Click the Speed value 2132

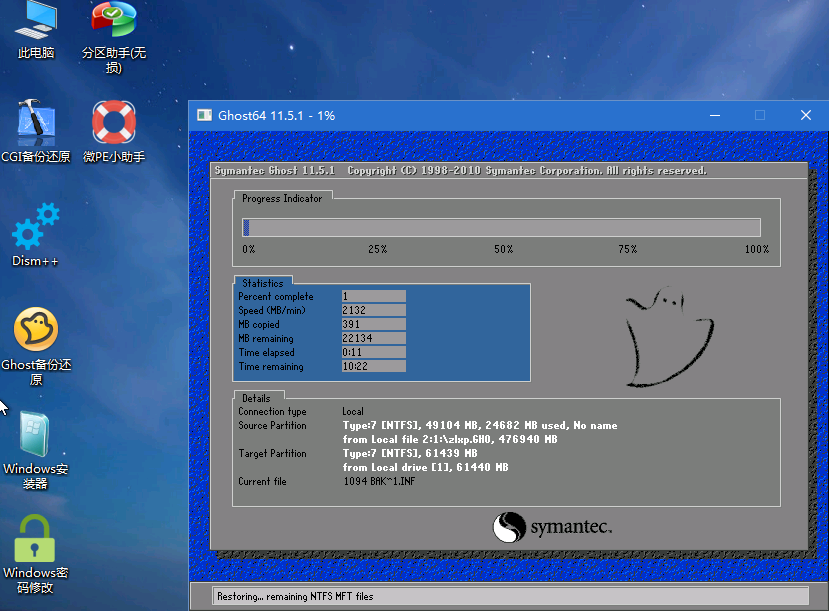(374, 310)
